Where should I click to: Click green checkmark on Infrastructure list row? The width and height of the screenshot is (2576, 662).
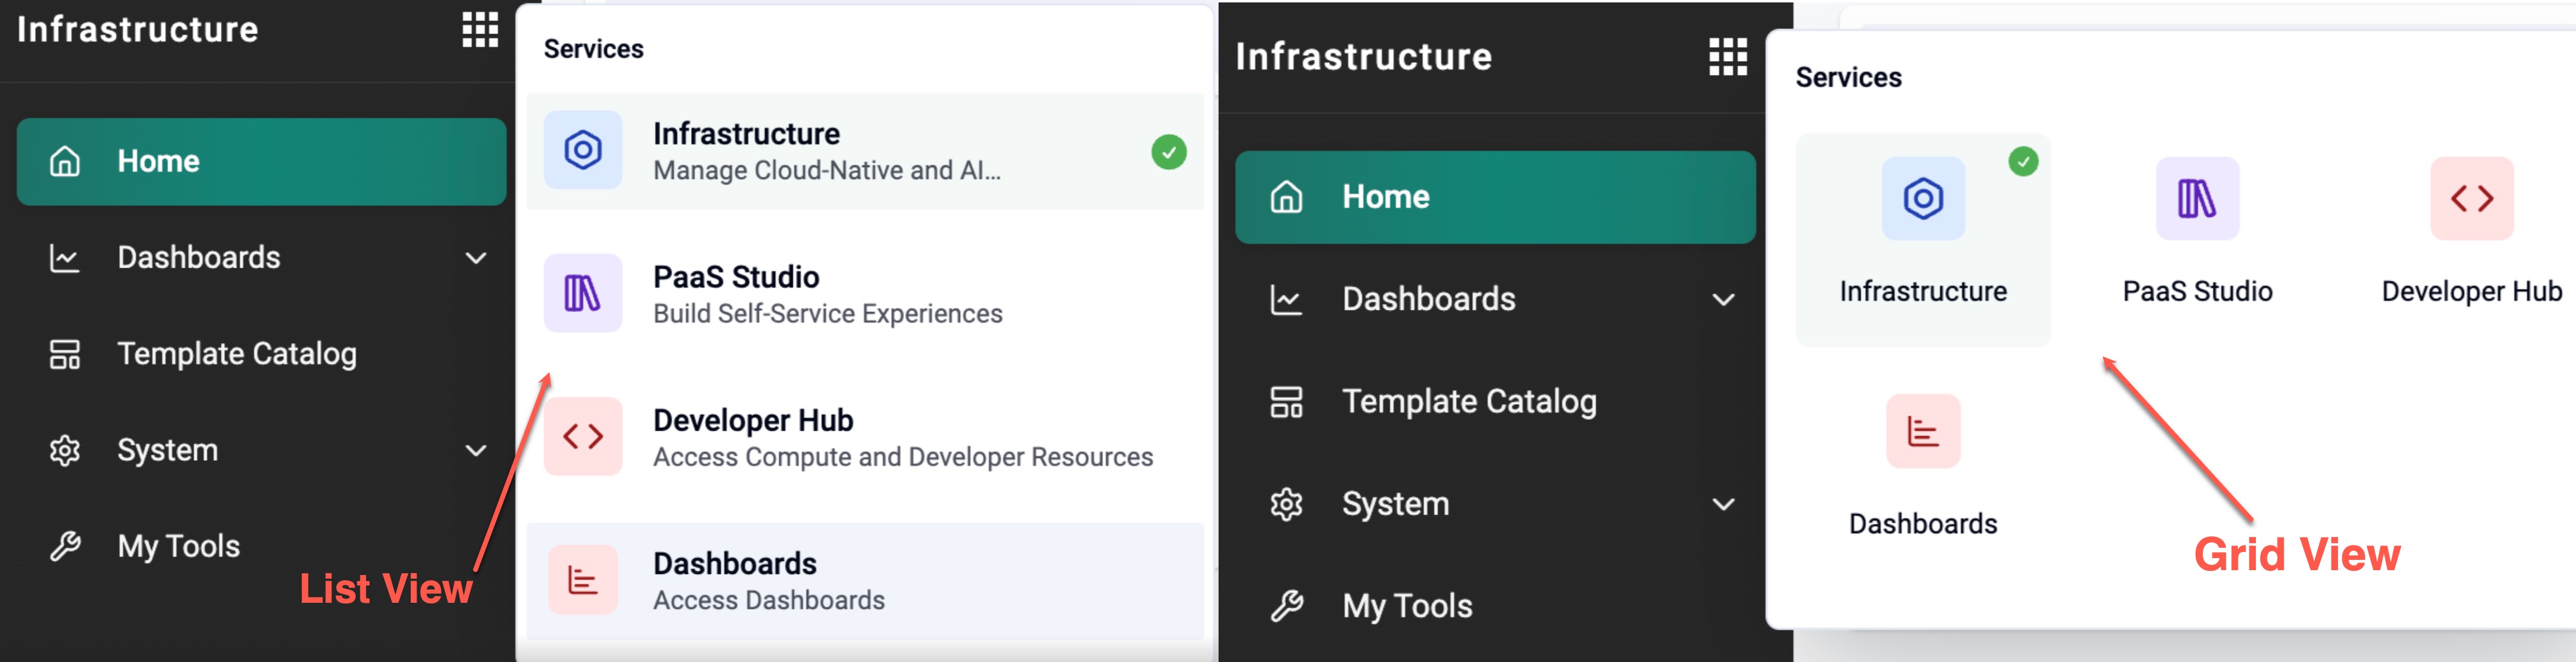click(x=1168, y=152)
